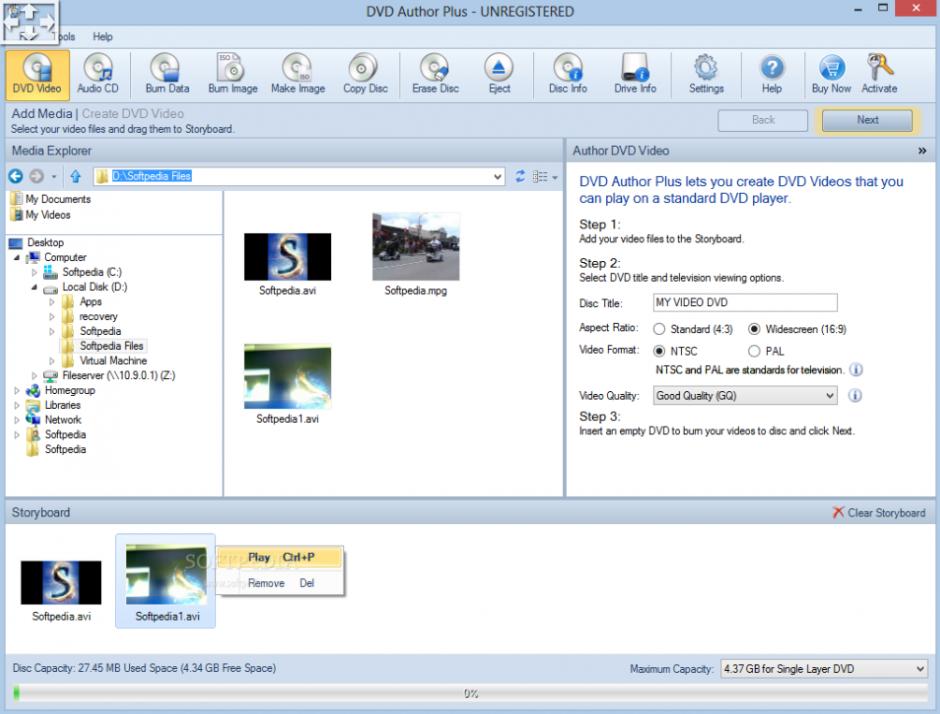Select the Libraries tree item
Screen dimensions: 940x714
tap(62, 405)
